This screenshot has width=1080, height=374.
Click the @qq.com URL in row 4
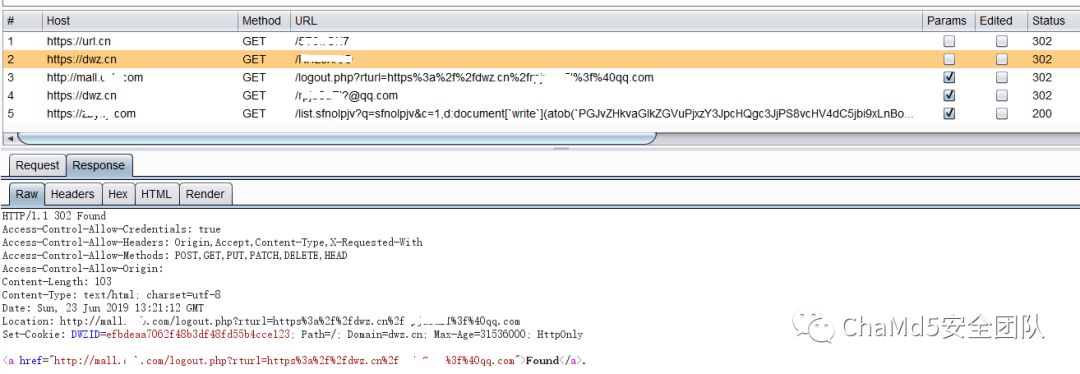[x=346, y=95]
